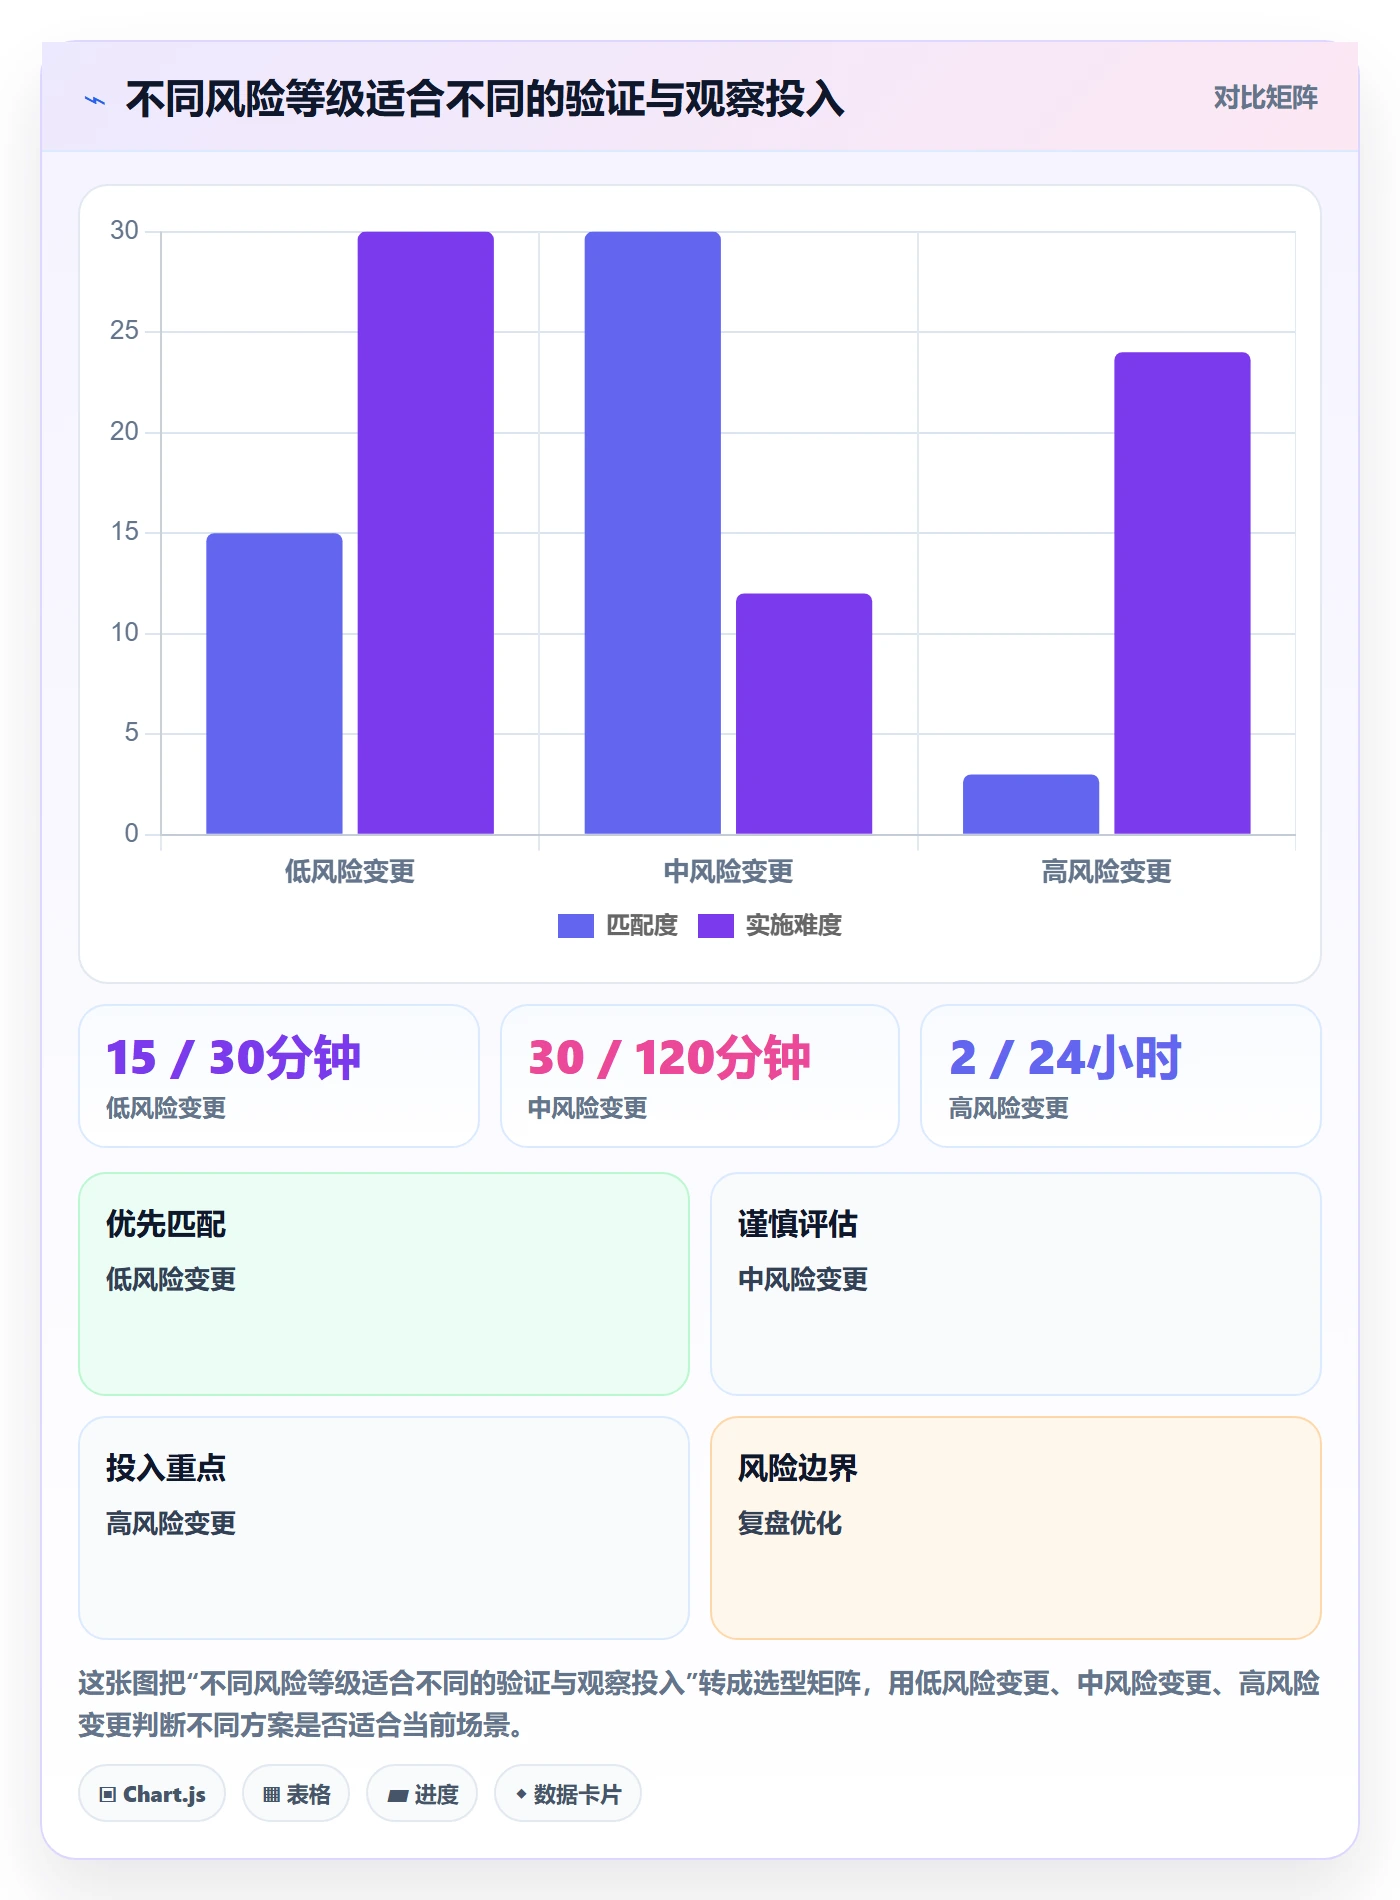1400x1900 pixels.
Task: Click the y-axis value 30
Action: [124, 231]
